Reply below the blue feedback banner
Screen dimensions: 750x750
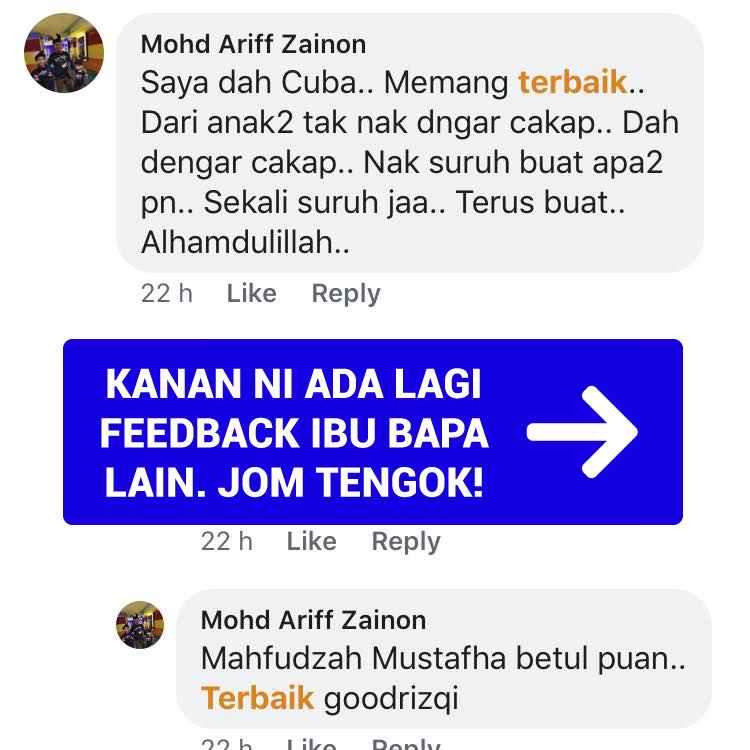point(406,541)
